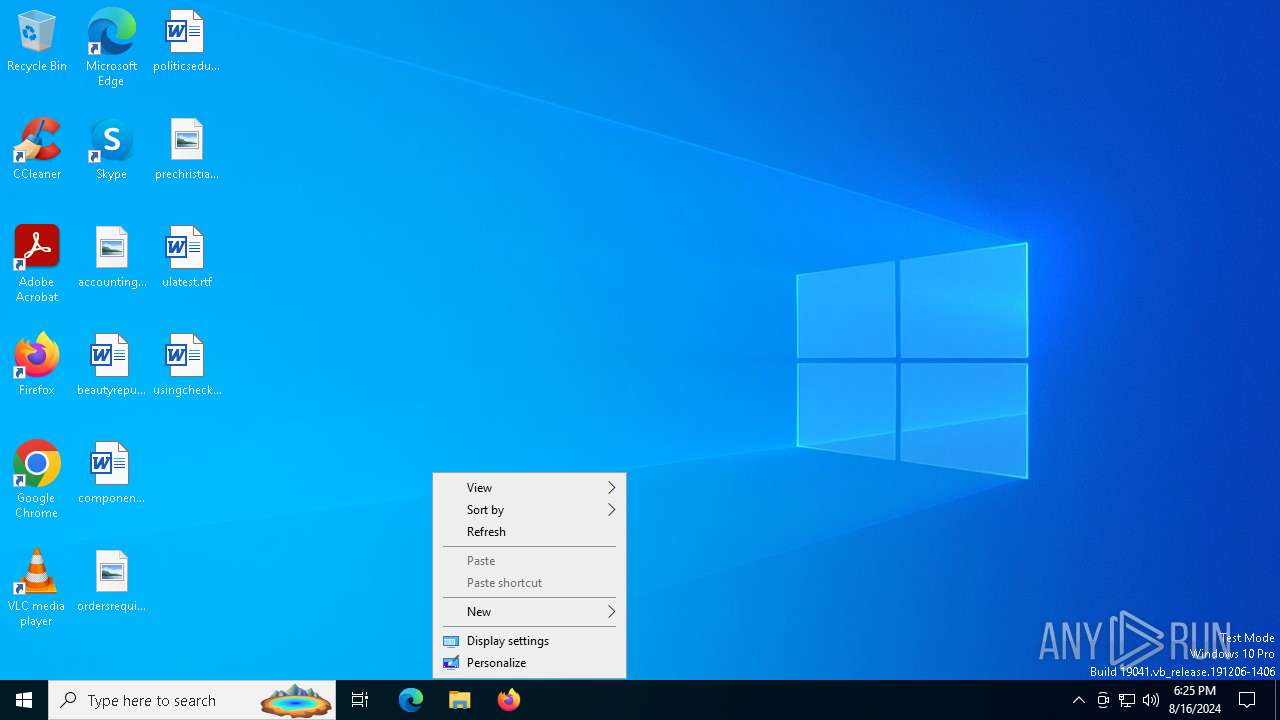Expand the New submenu
This screenshot has width=1280, height=720.
click(x=529, y=612)
